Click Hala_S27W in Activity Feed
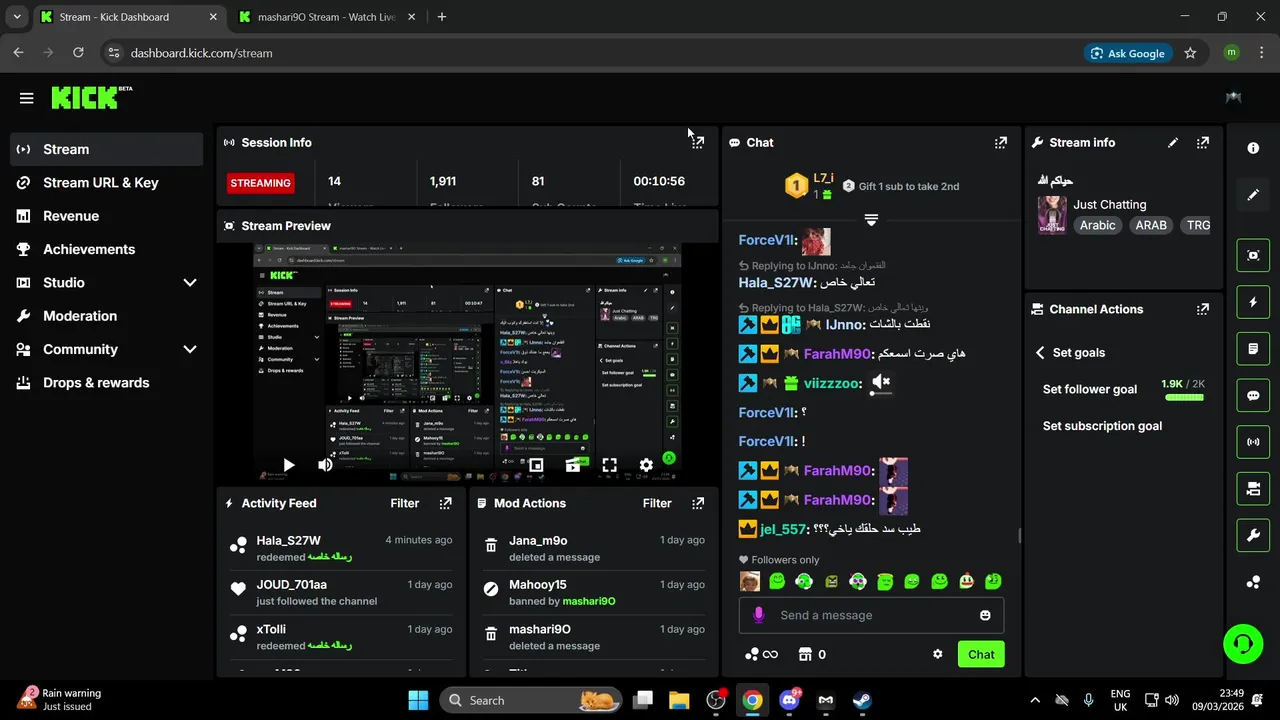The width and height of the screenshot is (1280, 720). [x=288, y=540]
